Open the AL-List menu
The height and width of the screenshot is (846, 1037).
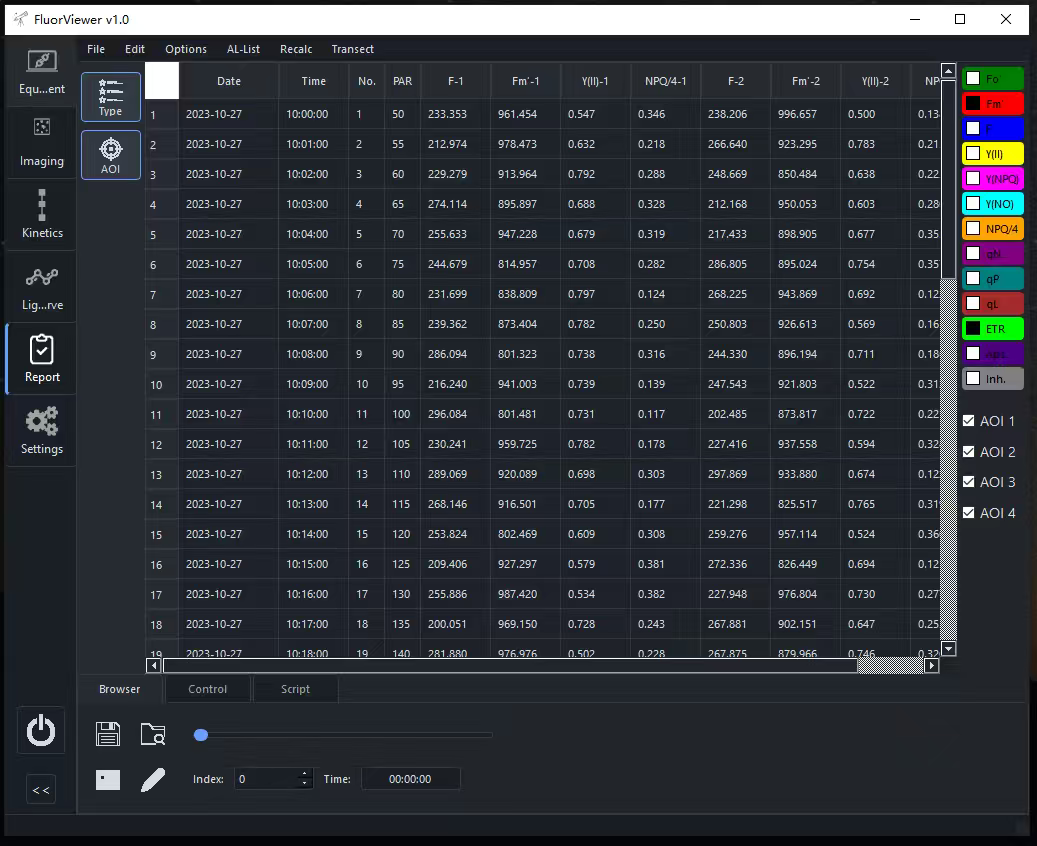[243, 49]
